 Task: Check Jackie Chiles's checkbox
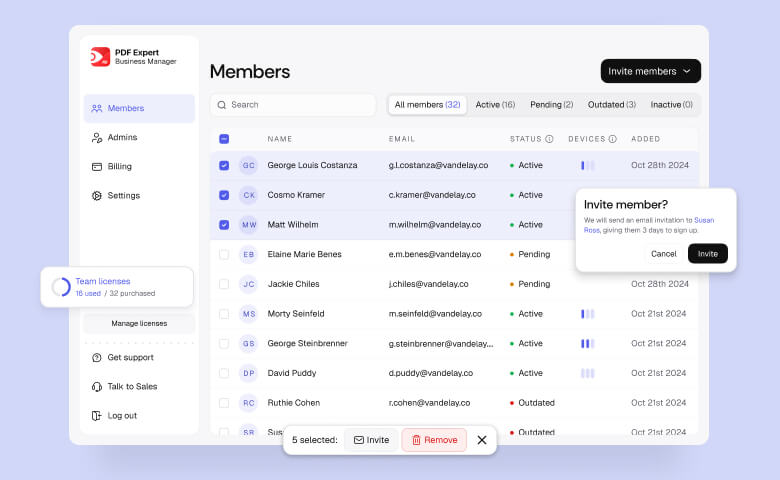tap(224, 284)
